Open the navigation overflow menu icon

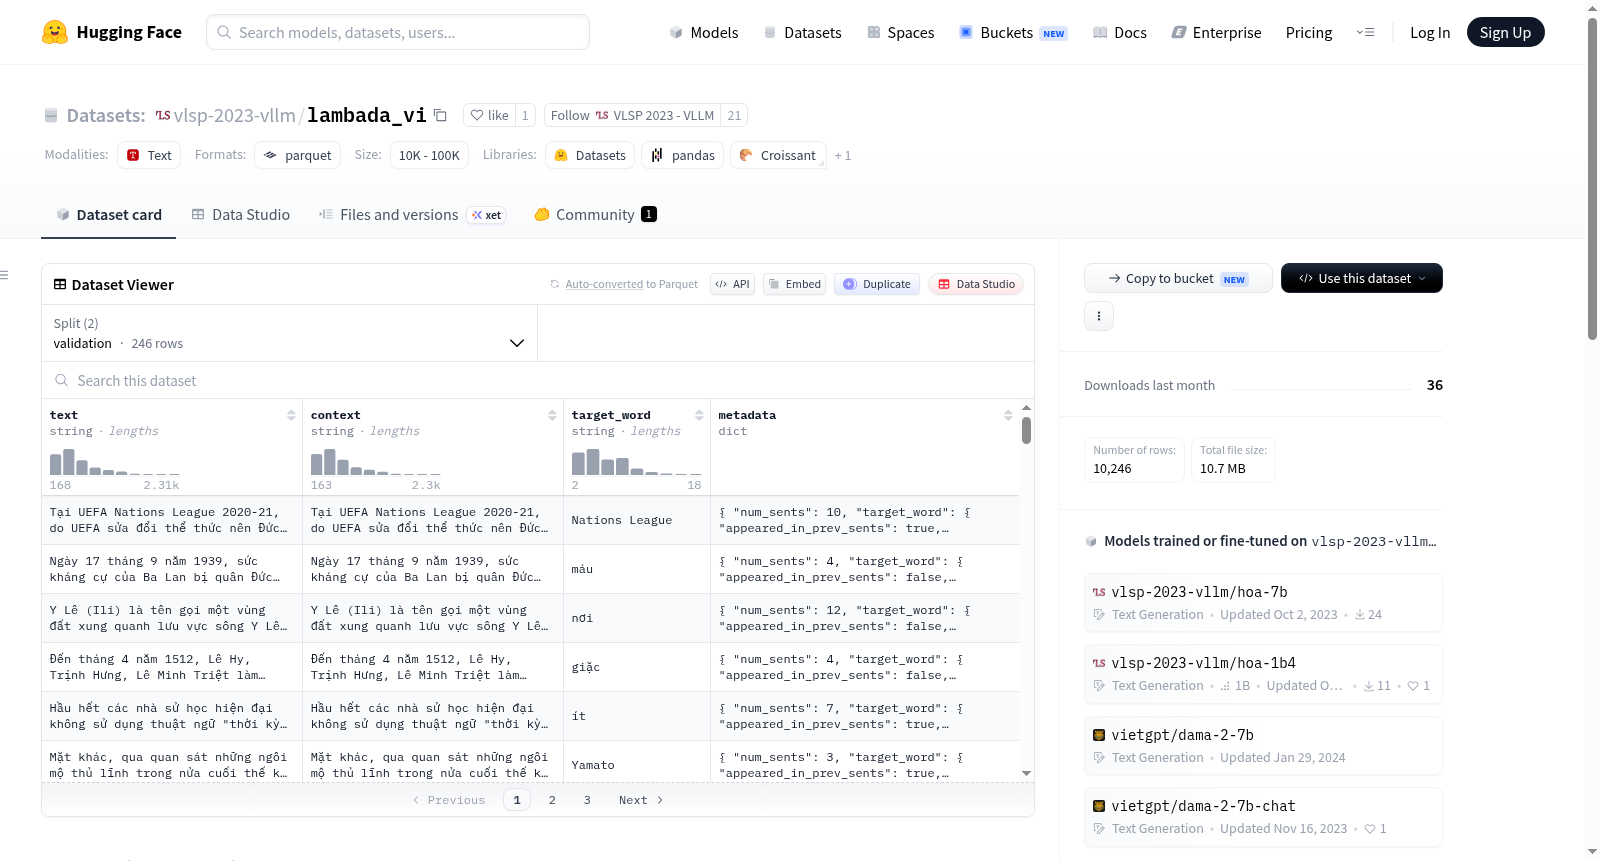(1365, 32)
